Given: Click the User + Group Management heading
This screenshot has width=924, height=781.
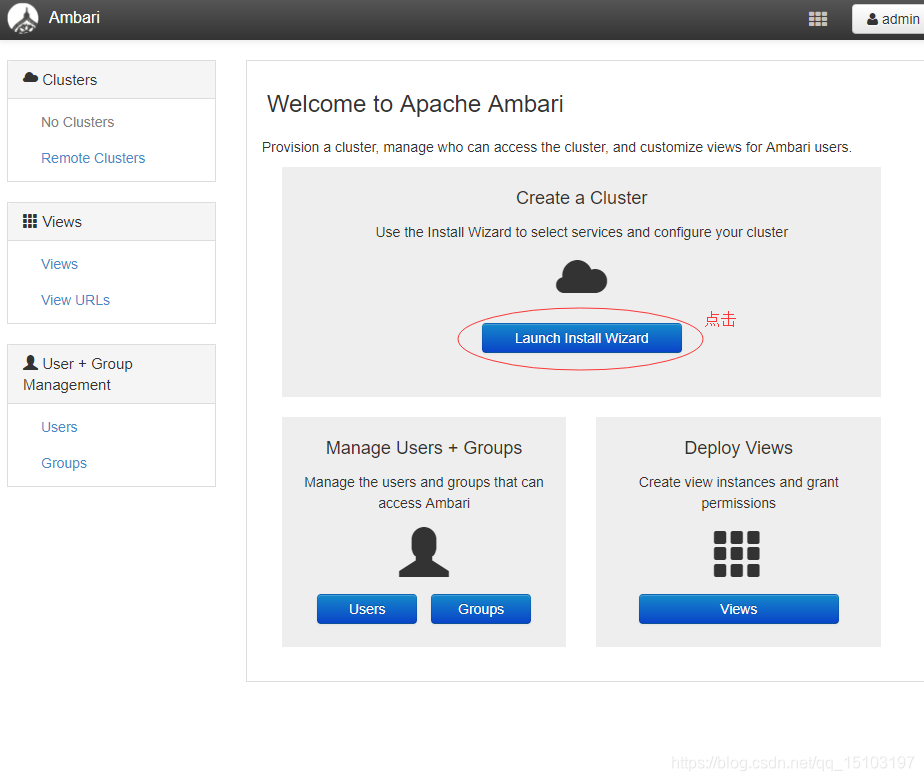Looking at the screenshot, I should pos(111,374).
